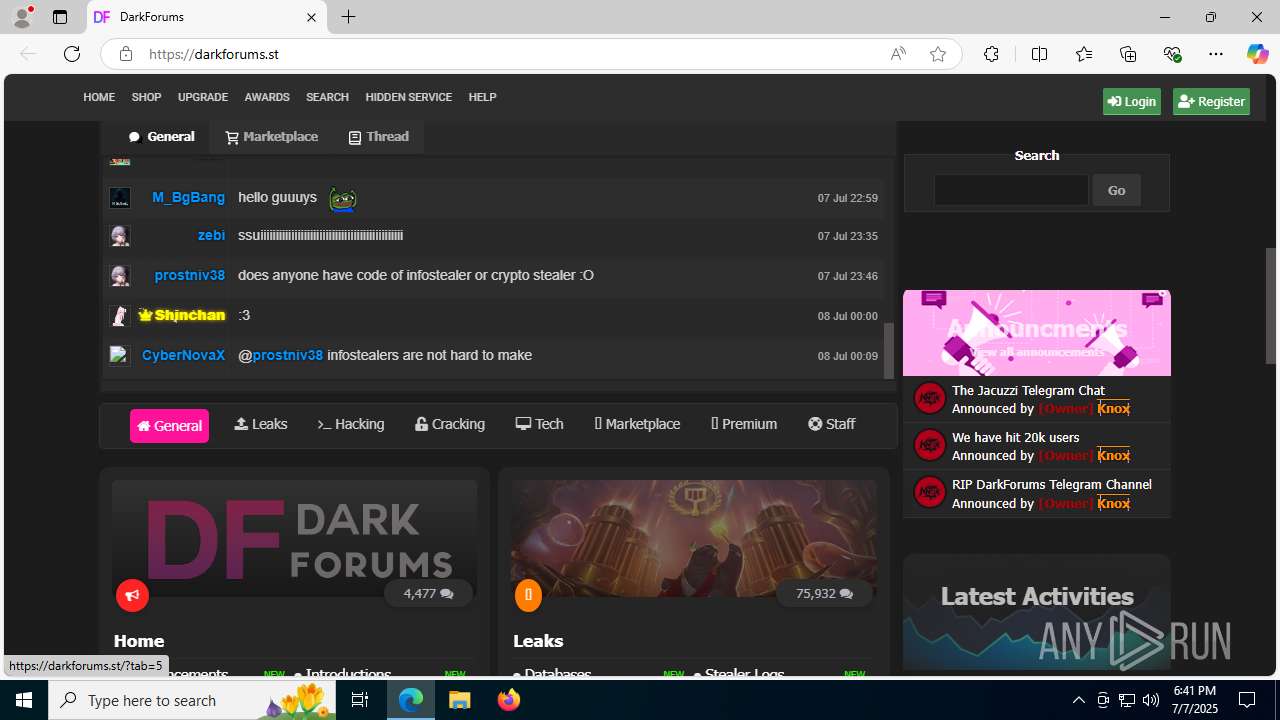The height and width of the screenshot is (720, 1280).
Task: Toggle Split screen icon
Action: [1039, 54]
